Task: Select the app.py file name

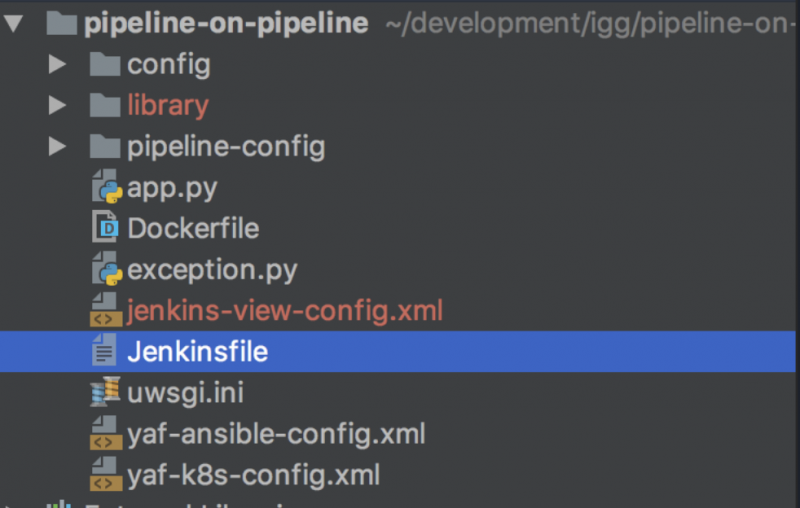Action: pyautogui.click(x=172, y=188)
